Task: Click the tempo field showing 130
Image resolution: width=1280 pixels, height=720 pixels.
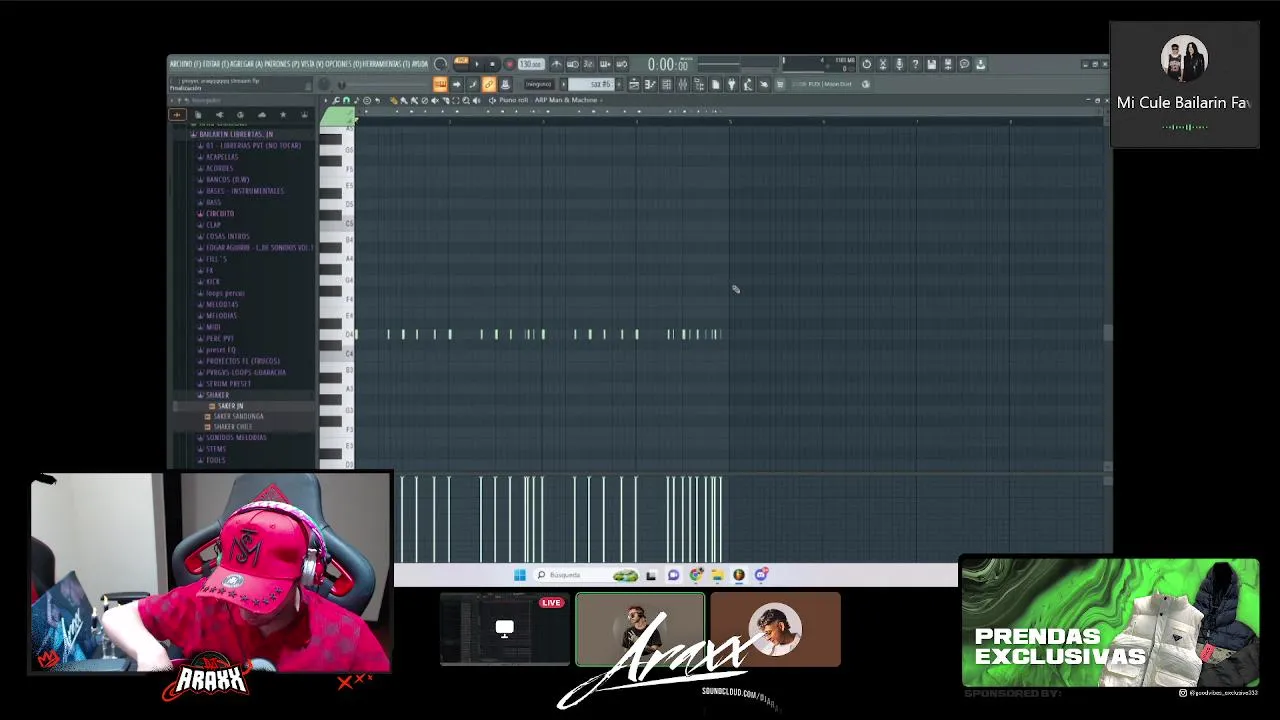Action: pos(531,64)
